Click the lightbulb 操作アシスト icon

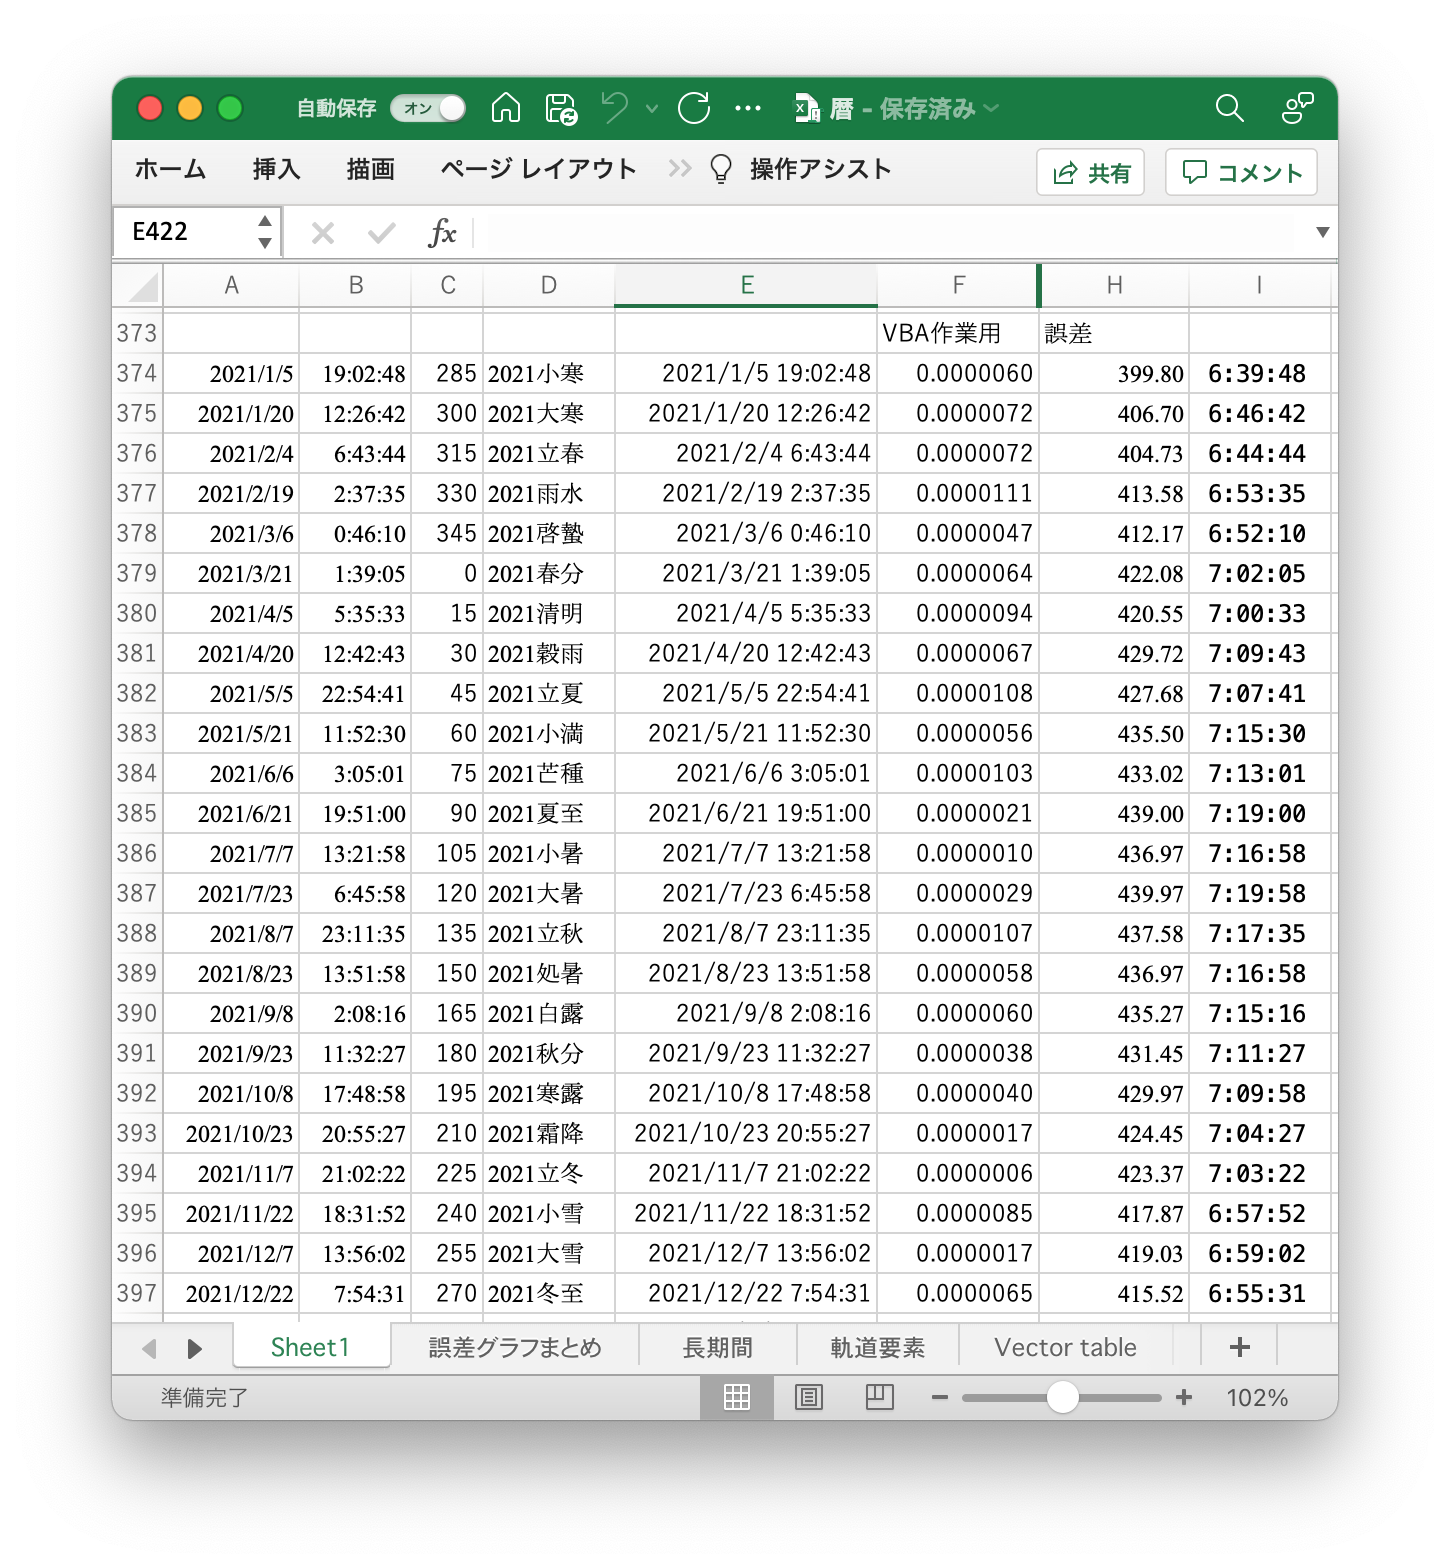[720, 169]
